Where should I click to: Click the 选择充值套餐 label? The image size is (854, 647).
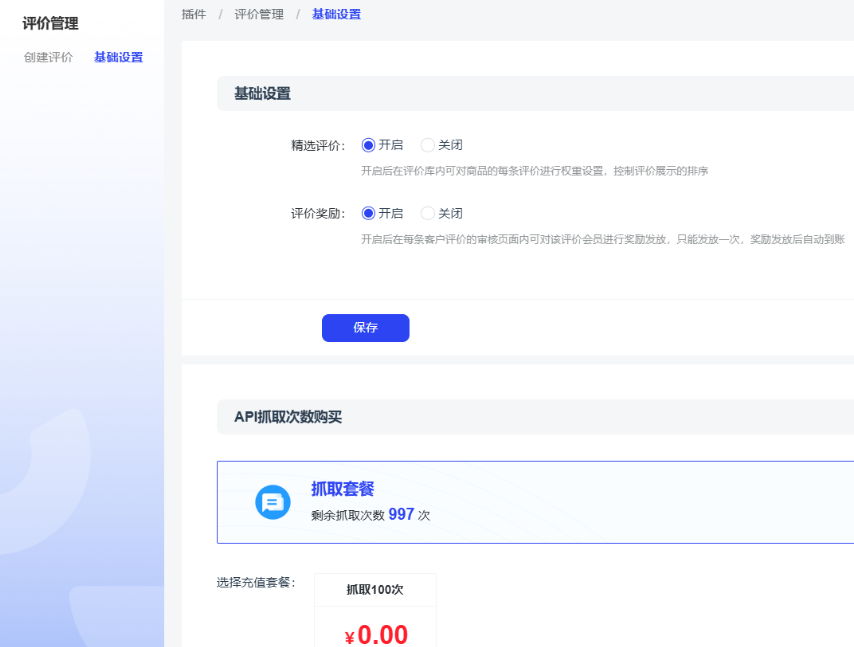click(x=255, y=583)
